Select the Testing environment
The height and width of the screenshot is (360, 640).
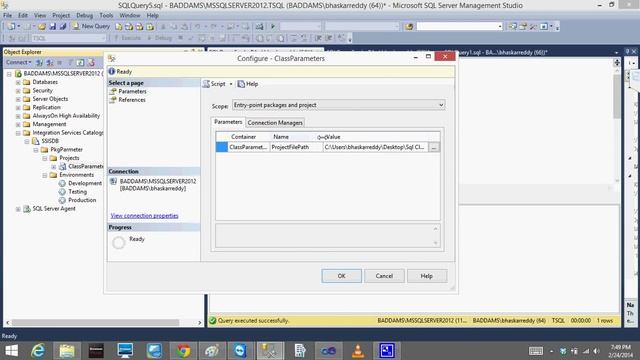tap(78, 192)
